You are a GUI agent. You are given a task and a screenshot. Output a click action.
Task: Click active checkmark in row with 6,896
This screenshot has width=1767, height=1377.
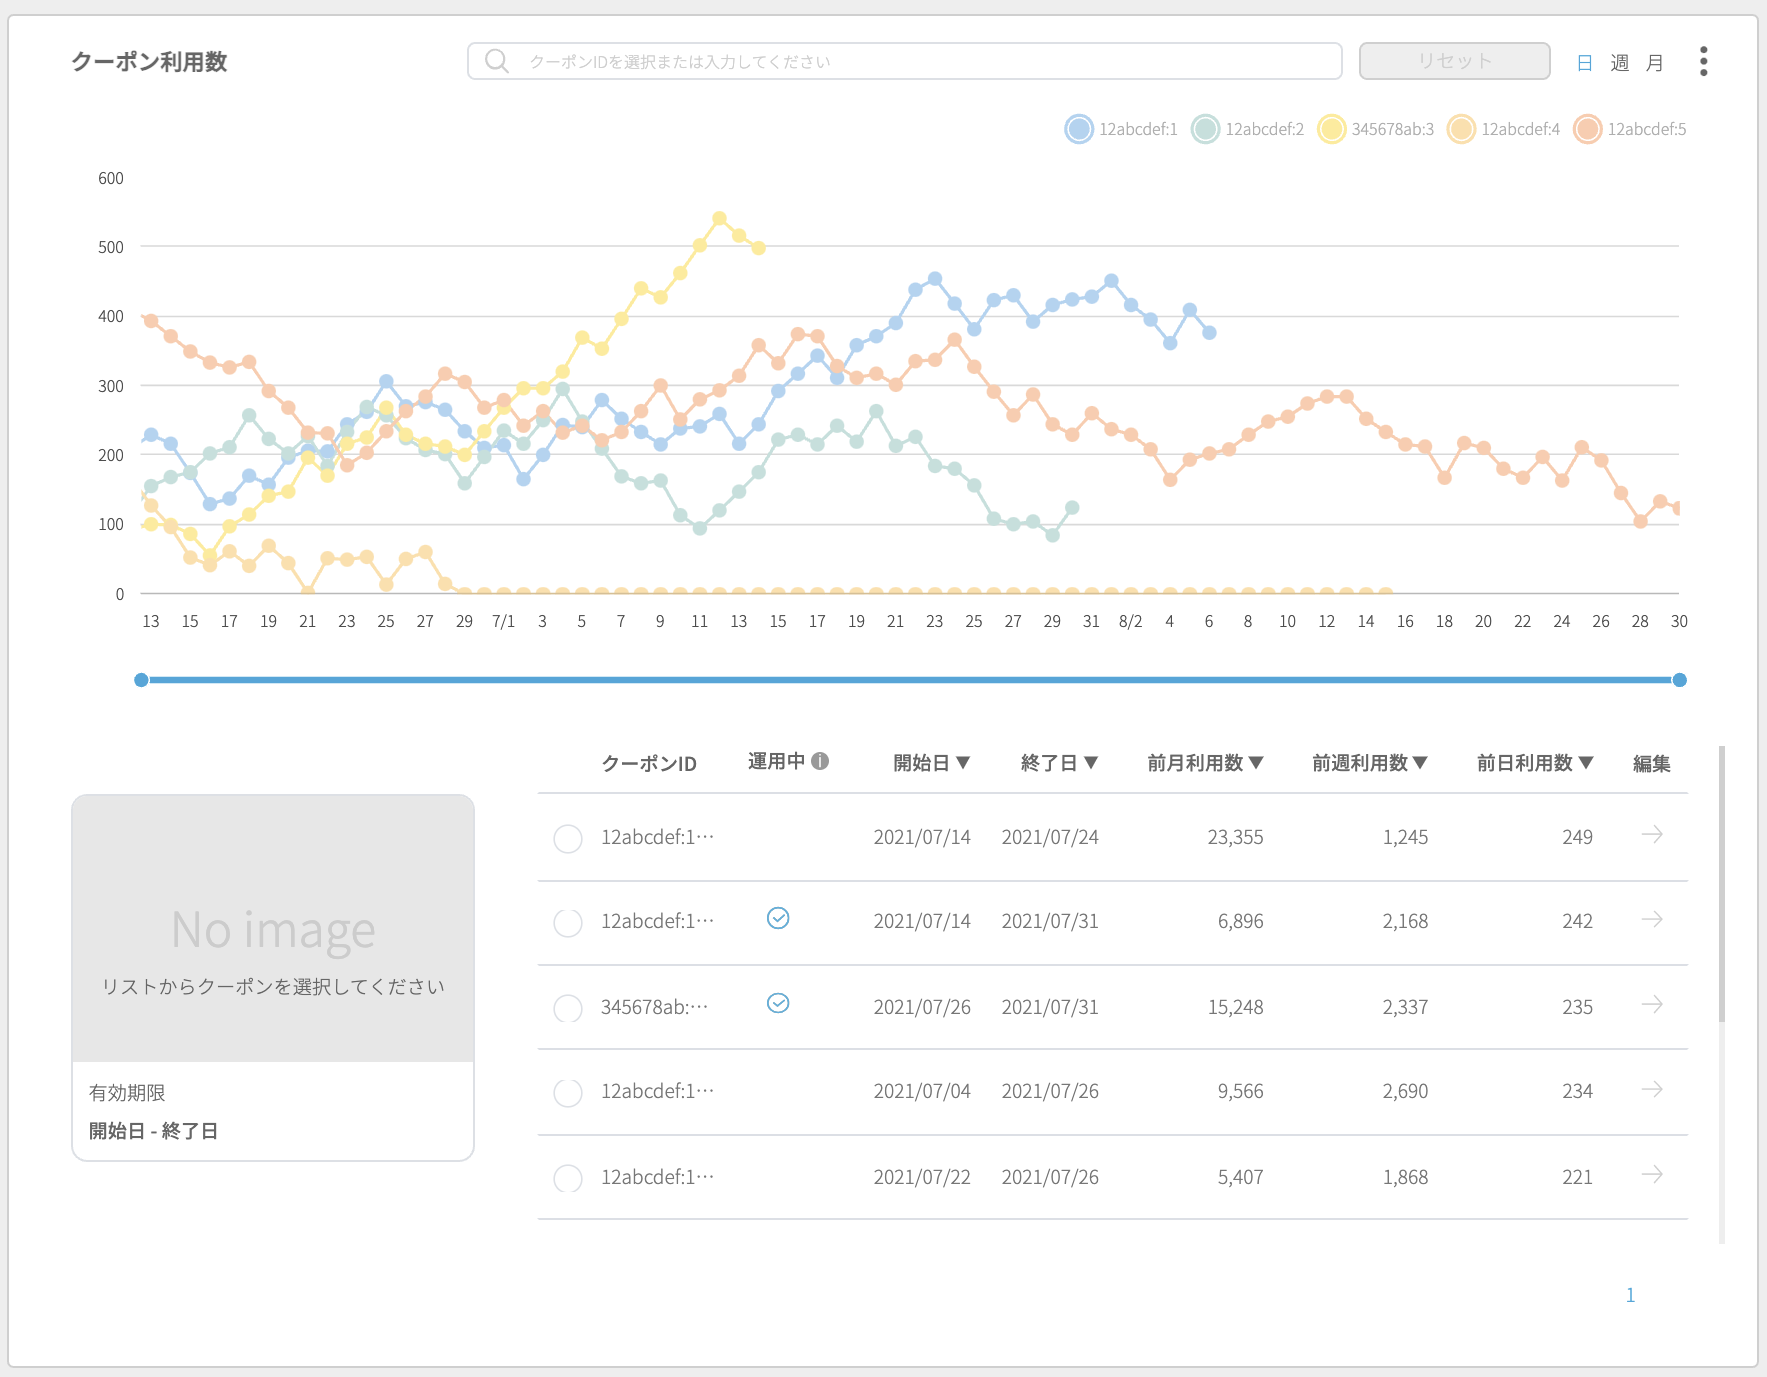(x=778, y=918)
